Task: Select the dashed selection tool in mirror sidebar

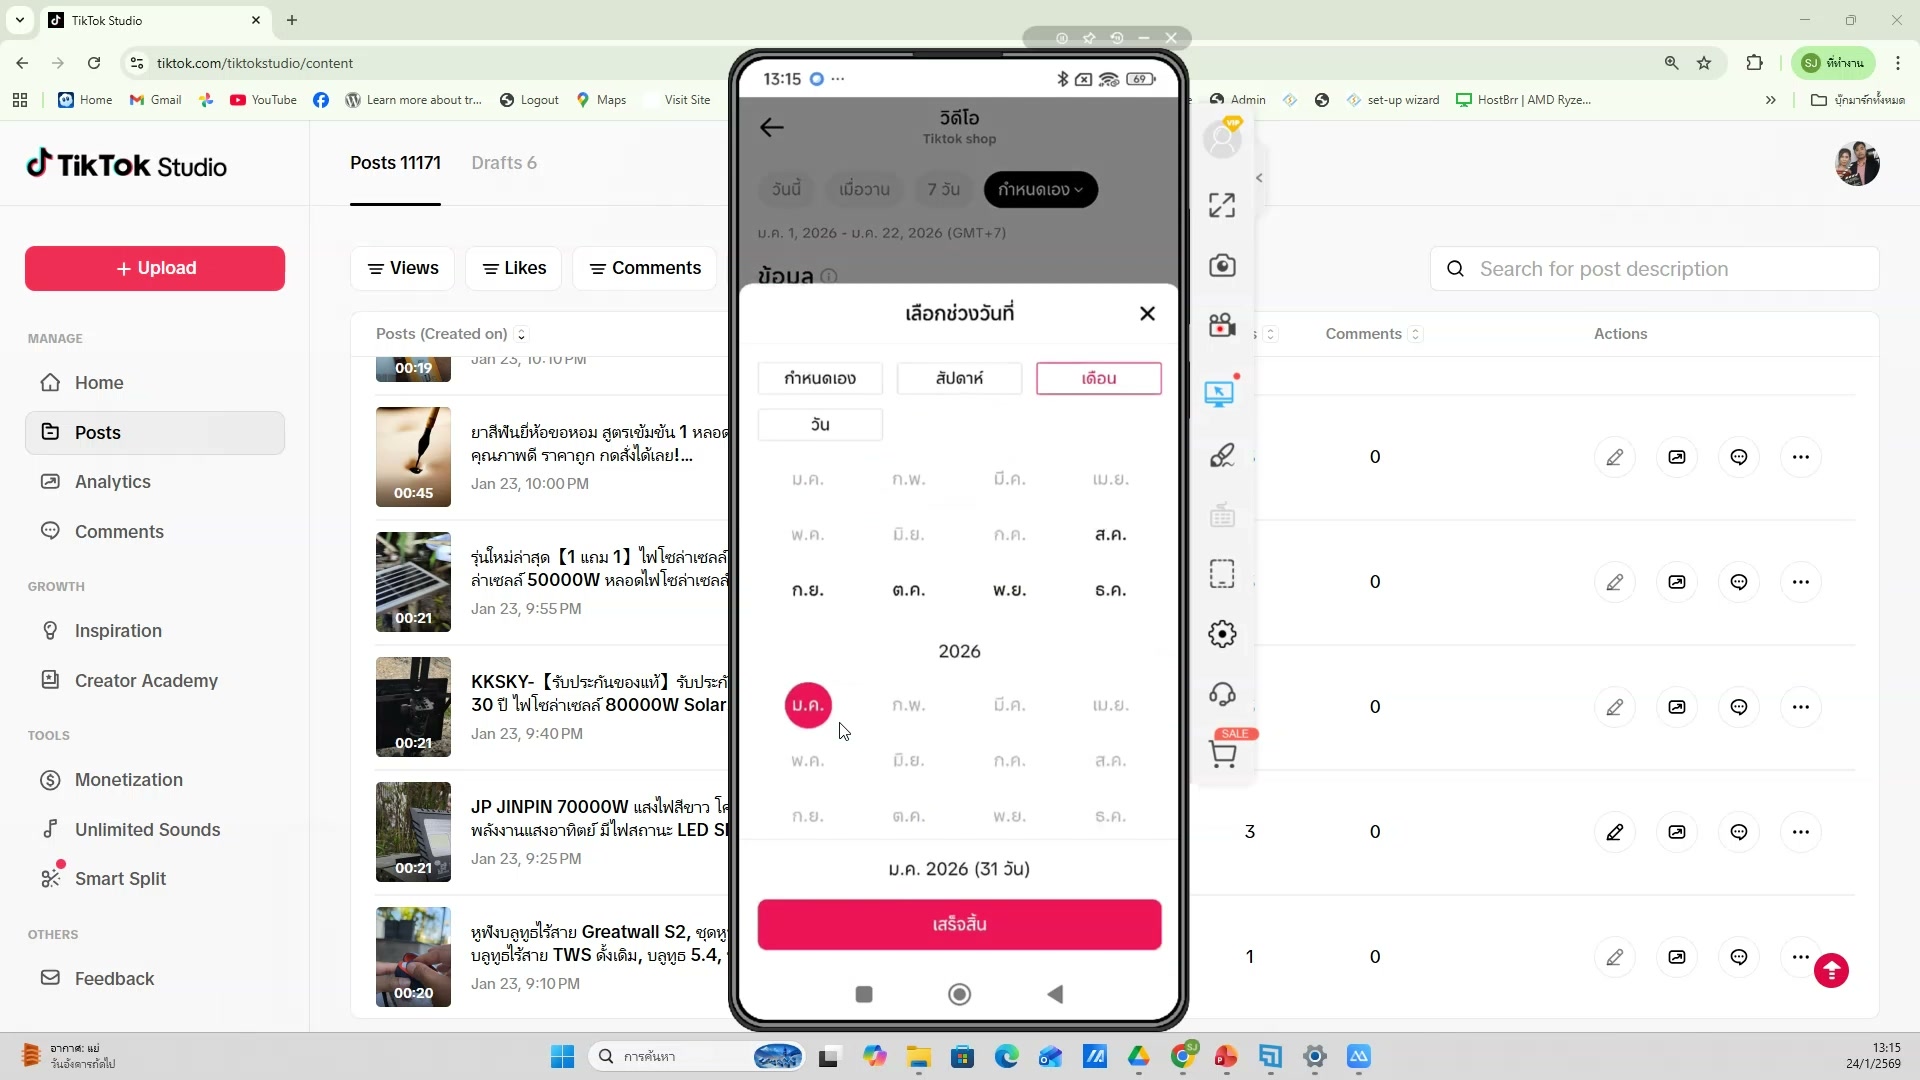Action: [1223, 573]
